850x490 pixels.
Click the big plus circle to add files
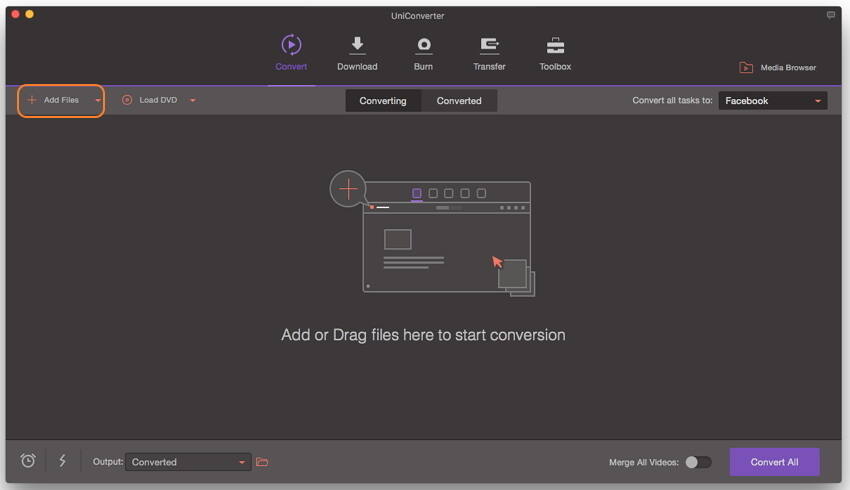348,189
